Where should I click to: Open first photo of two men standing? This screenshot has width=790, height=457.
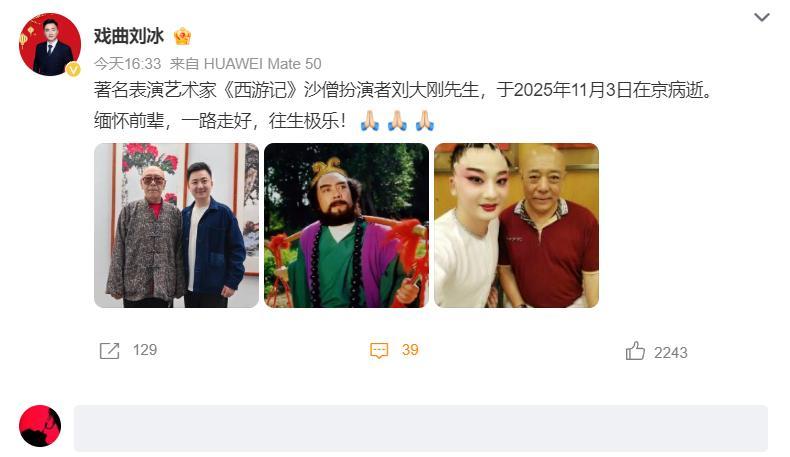tap(176, 225)
